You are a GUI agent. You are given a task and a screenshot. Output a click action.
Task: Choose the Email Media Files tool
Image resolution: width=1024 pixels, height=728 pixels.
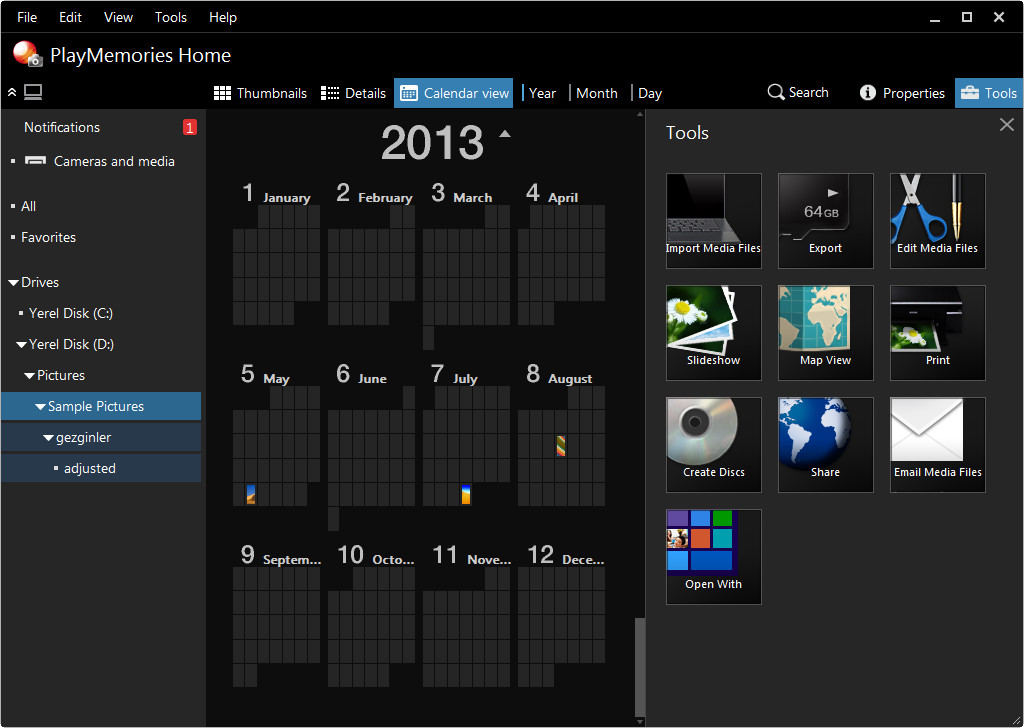[x=938, y=445]
